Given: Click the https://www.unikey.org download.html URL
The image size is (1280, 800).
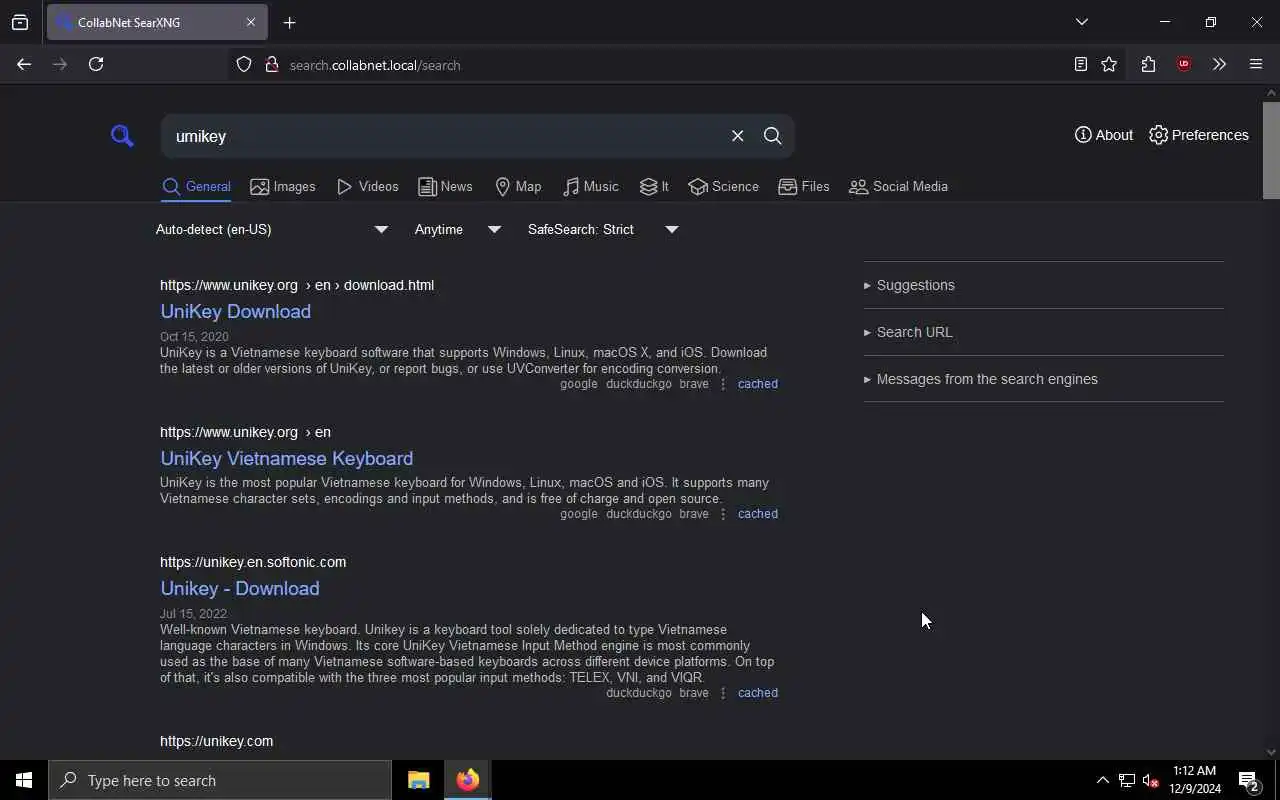Looking at the screenshot, I should pyautogui.click(x=297, y=285).
